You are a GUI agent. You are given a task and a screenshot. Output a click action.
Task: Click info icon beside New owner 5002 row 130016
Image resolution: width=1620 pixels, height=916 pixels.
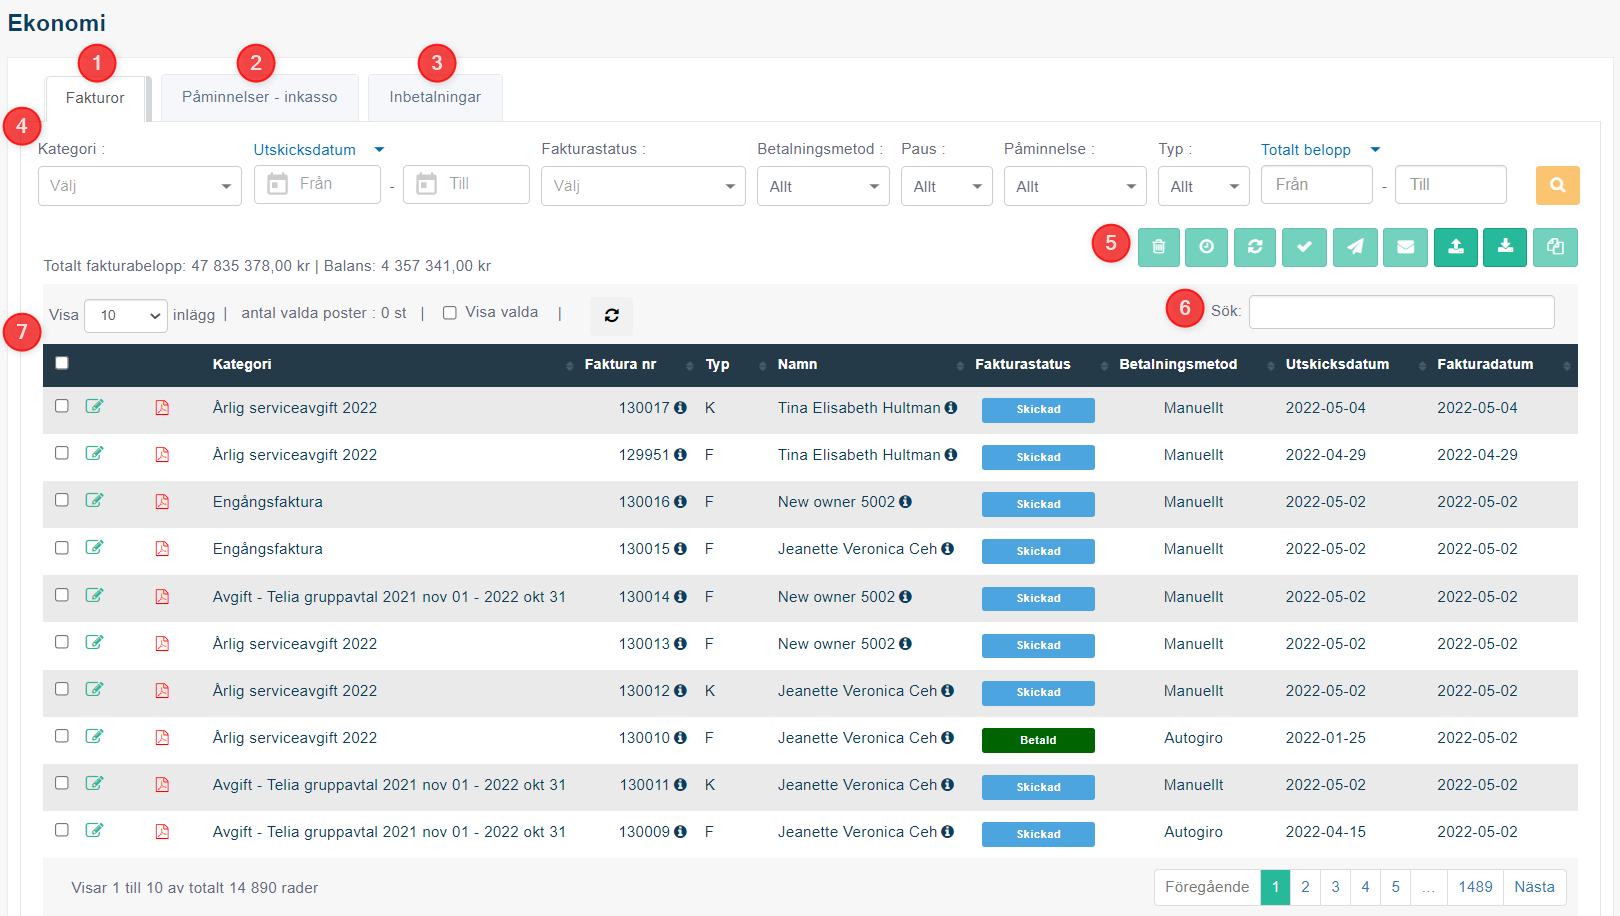point(905,502)
